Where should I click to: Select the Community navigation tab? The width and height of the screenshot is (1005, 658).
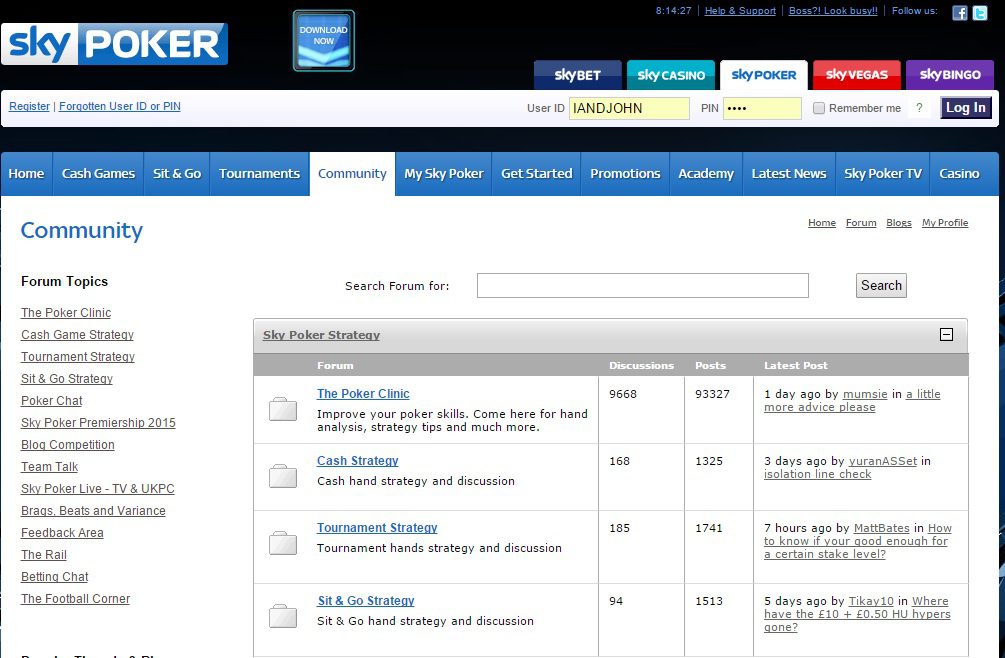353,174
